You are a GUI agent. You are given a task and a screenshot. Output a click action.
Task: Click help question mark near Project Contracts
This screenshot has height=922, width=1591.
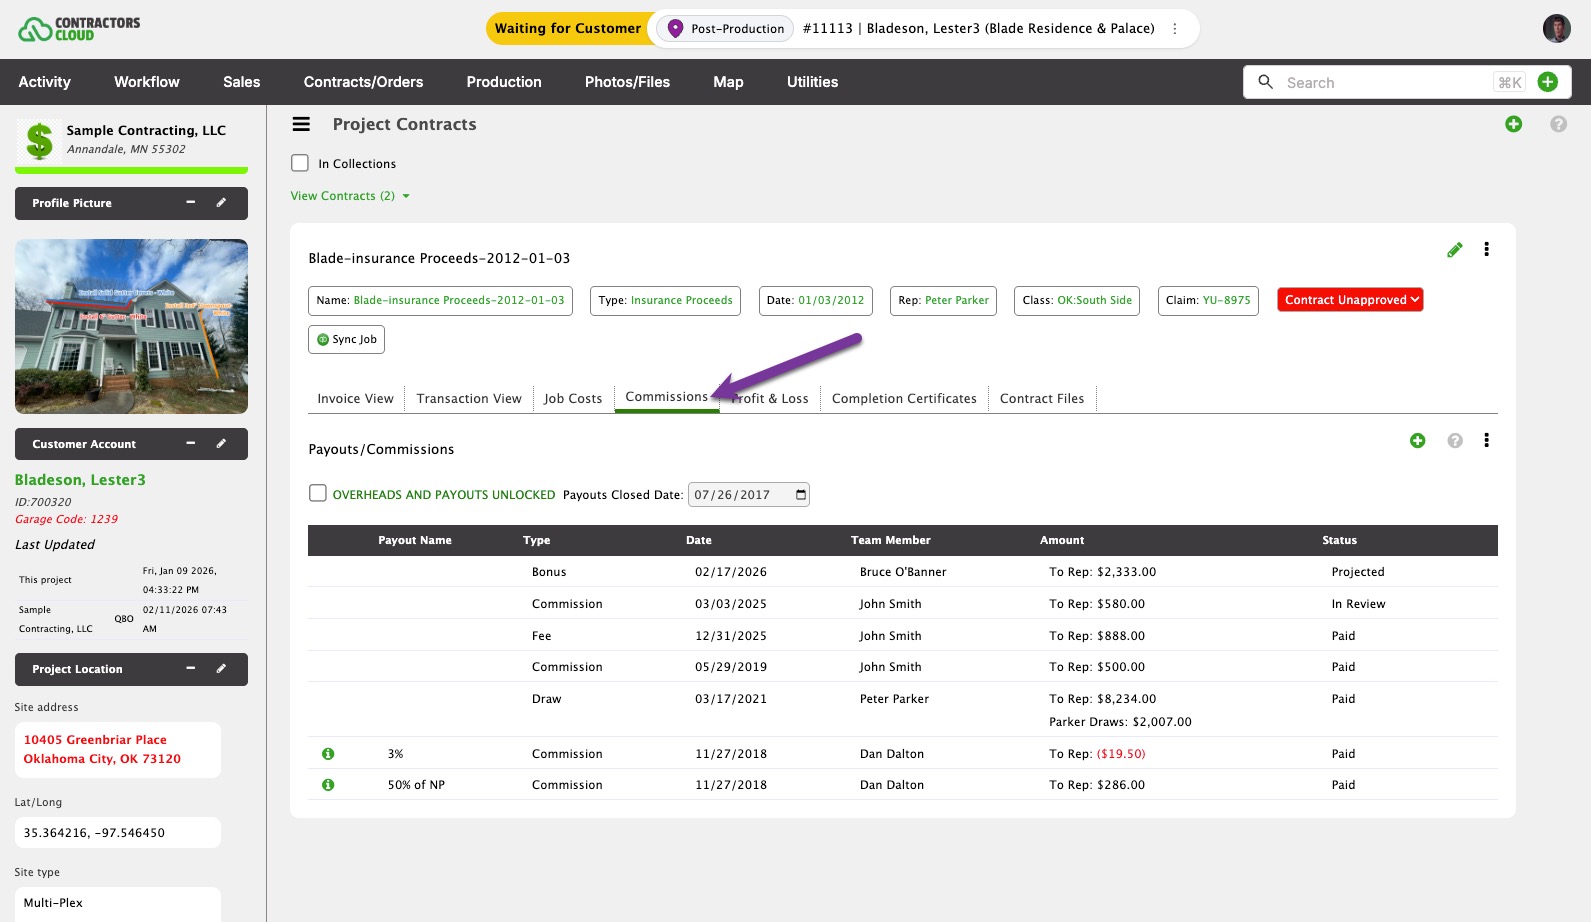[x=1557, y=124]
